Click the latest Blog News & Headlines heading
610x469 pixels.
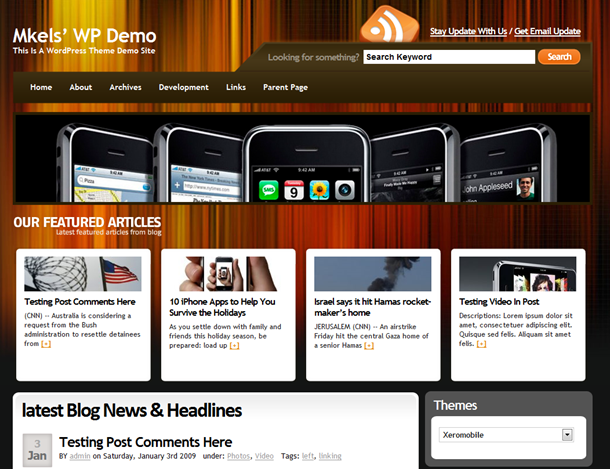pos(132,411)
